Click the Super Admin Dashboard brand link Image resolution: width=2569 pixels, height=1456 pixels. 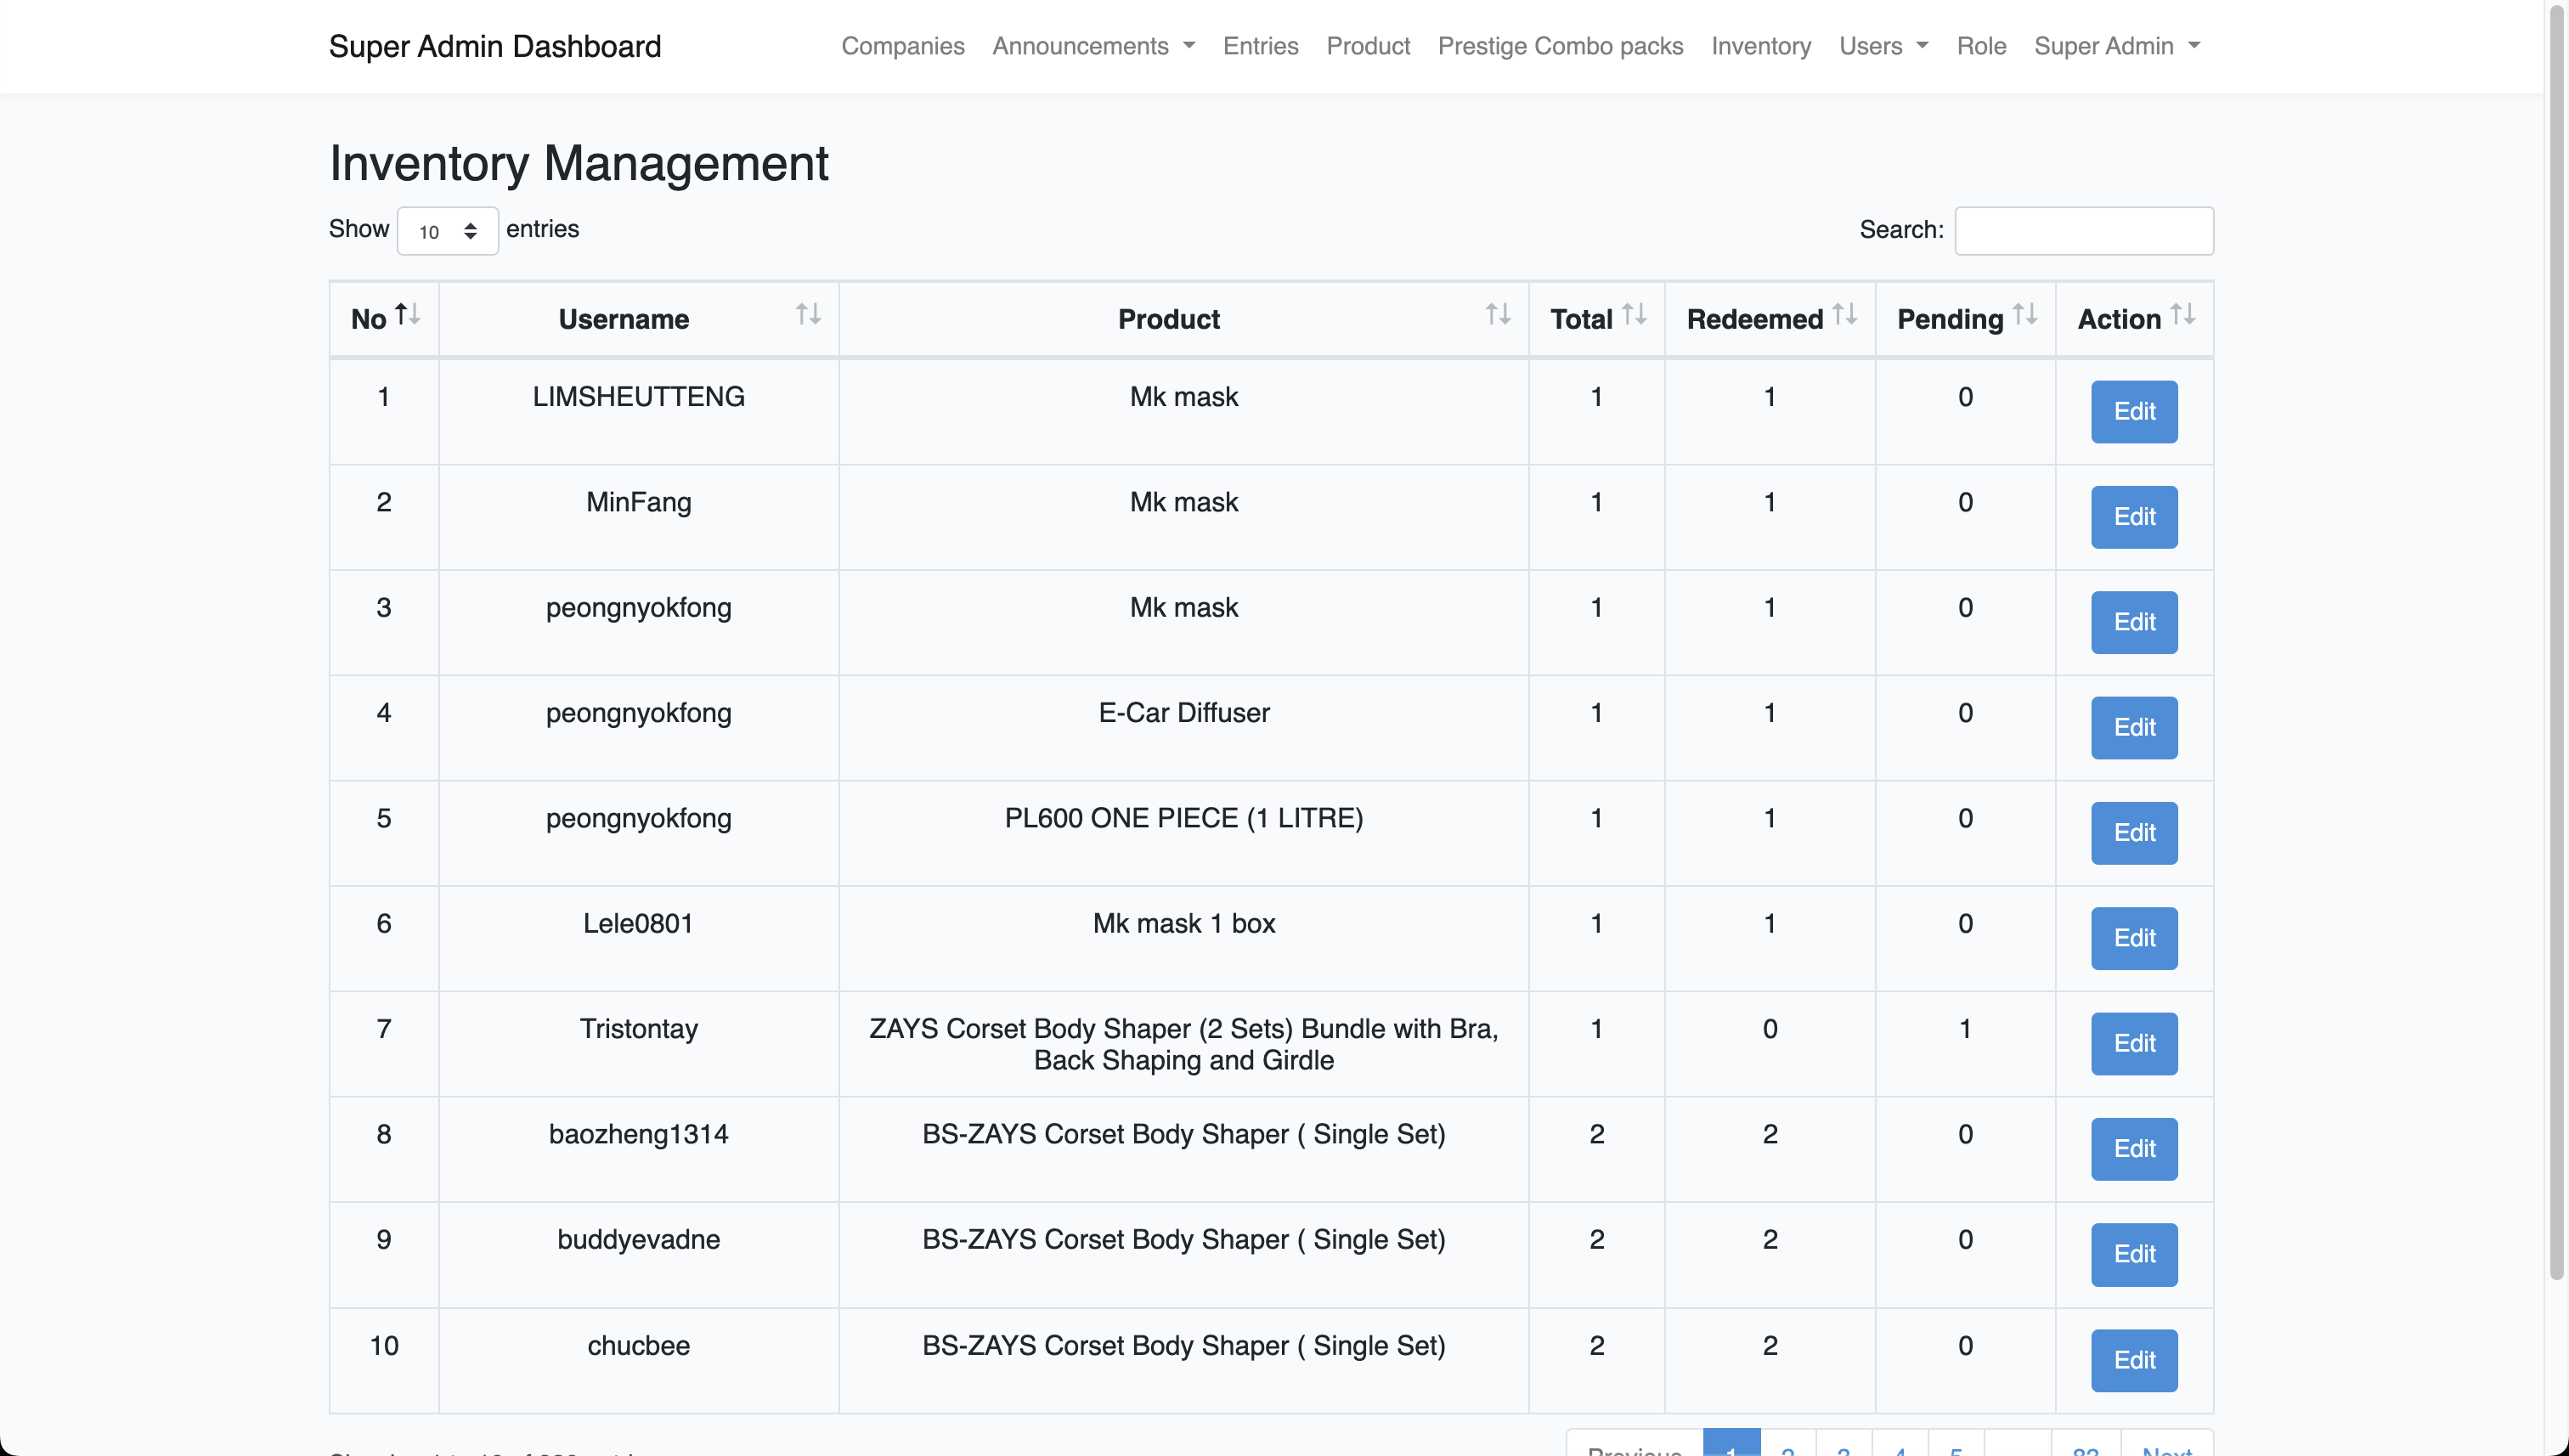(x=495, y=46)
